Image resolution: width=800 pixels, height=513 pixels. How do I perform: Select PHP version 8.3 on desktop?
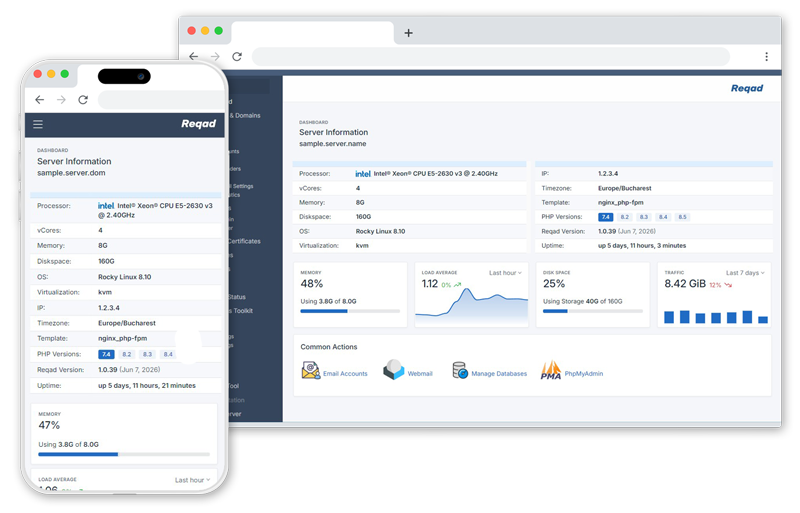644,217
